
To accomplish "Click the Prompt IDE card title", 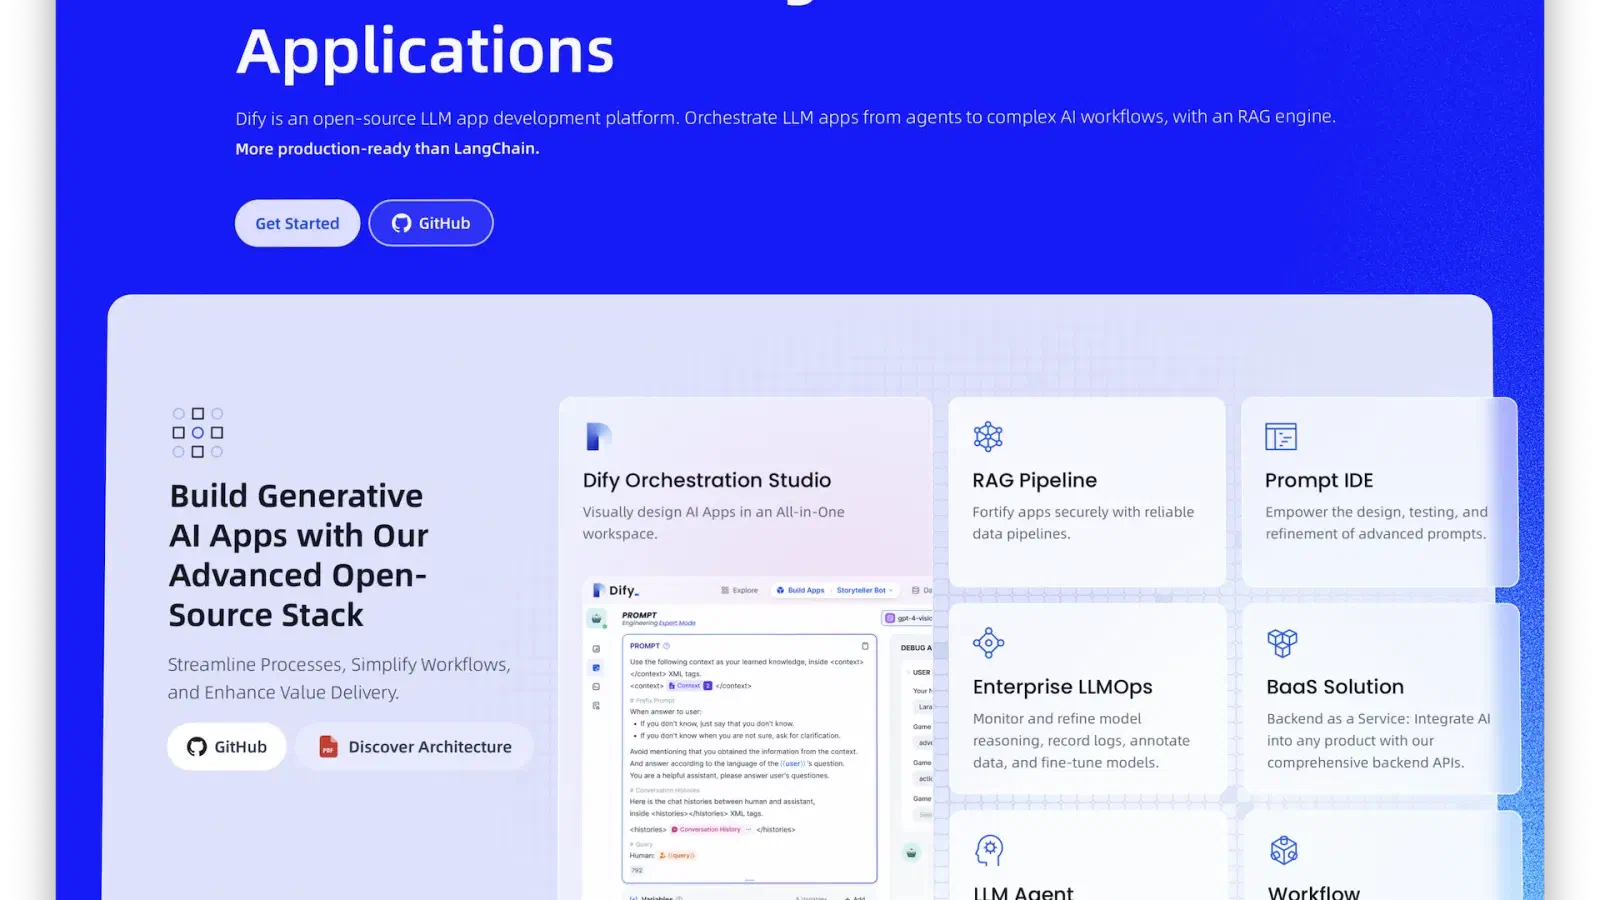I will (1319, 481).
